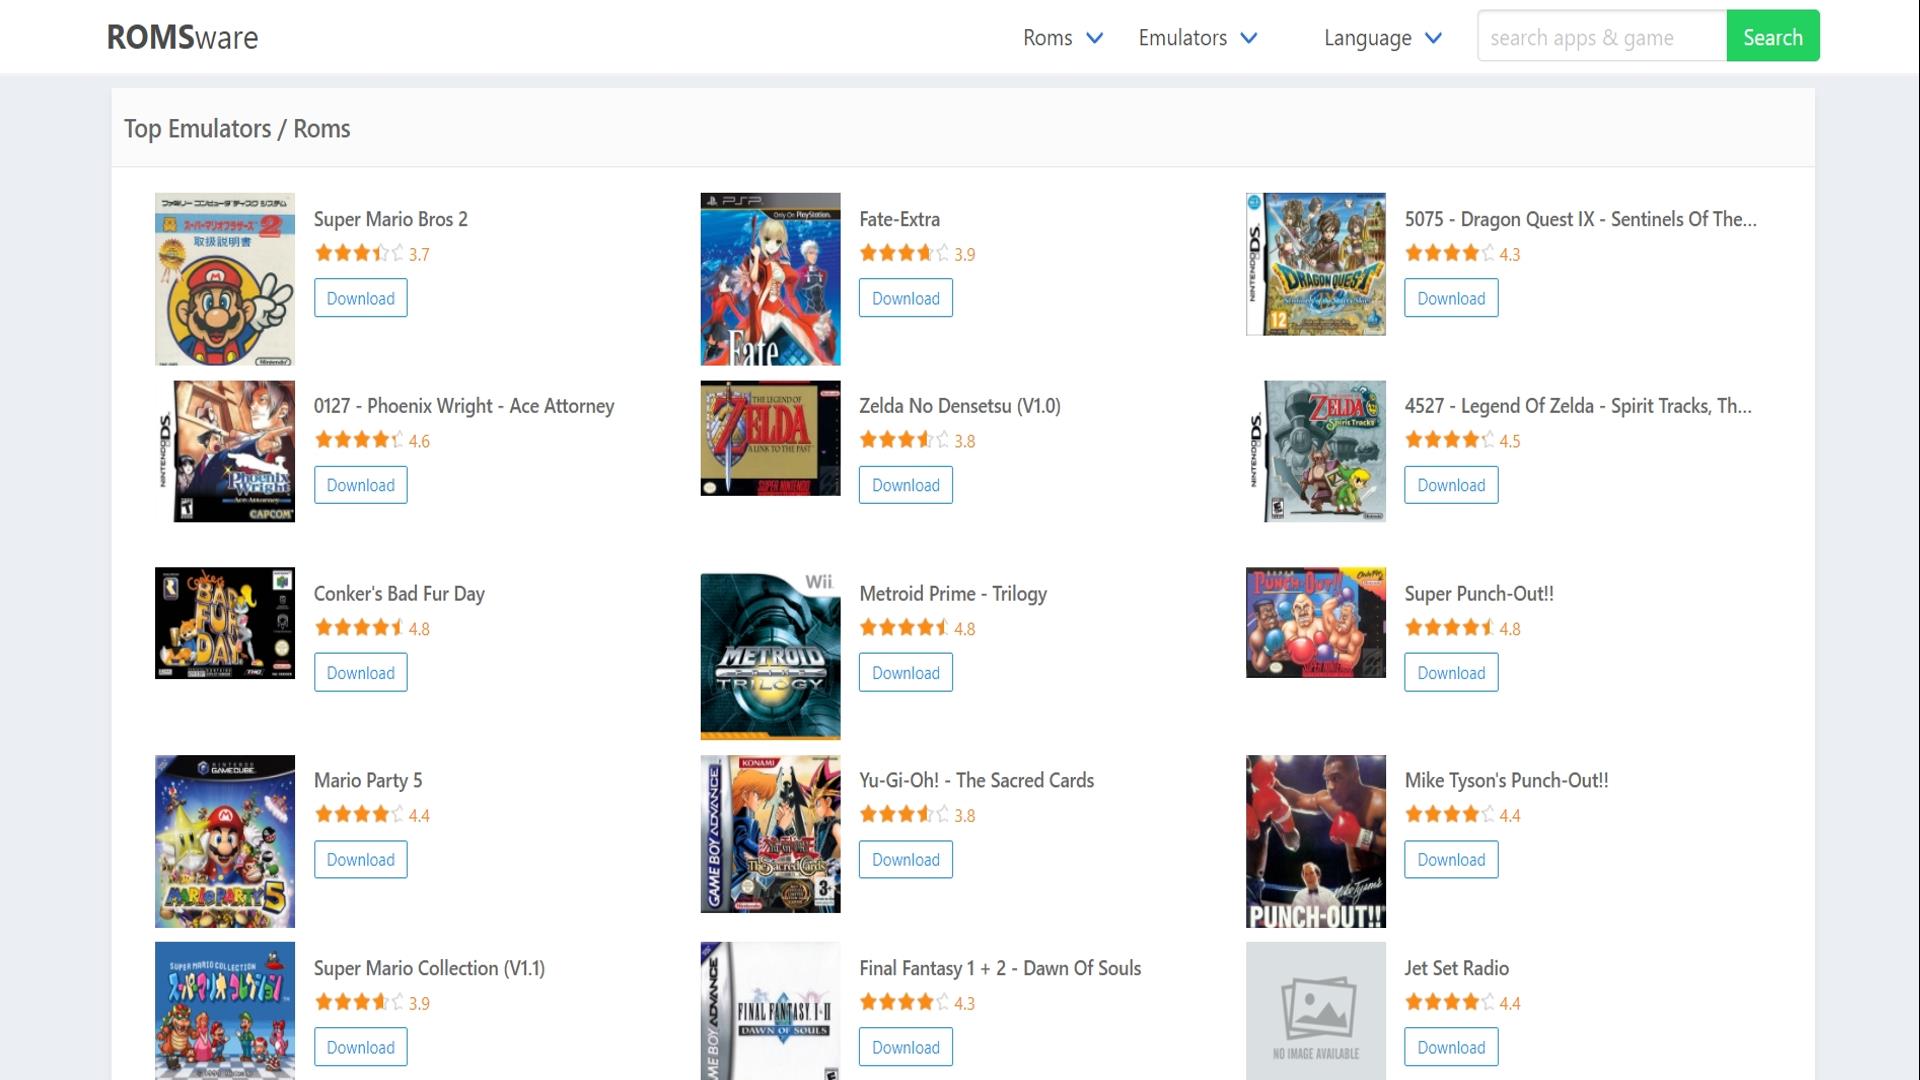Image resolution: width=1920 pixels, height=1080 pixels.
Task: Open Zelda No Densetsu (V1.0) title
Action: point(960,406)
